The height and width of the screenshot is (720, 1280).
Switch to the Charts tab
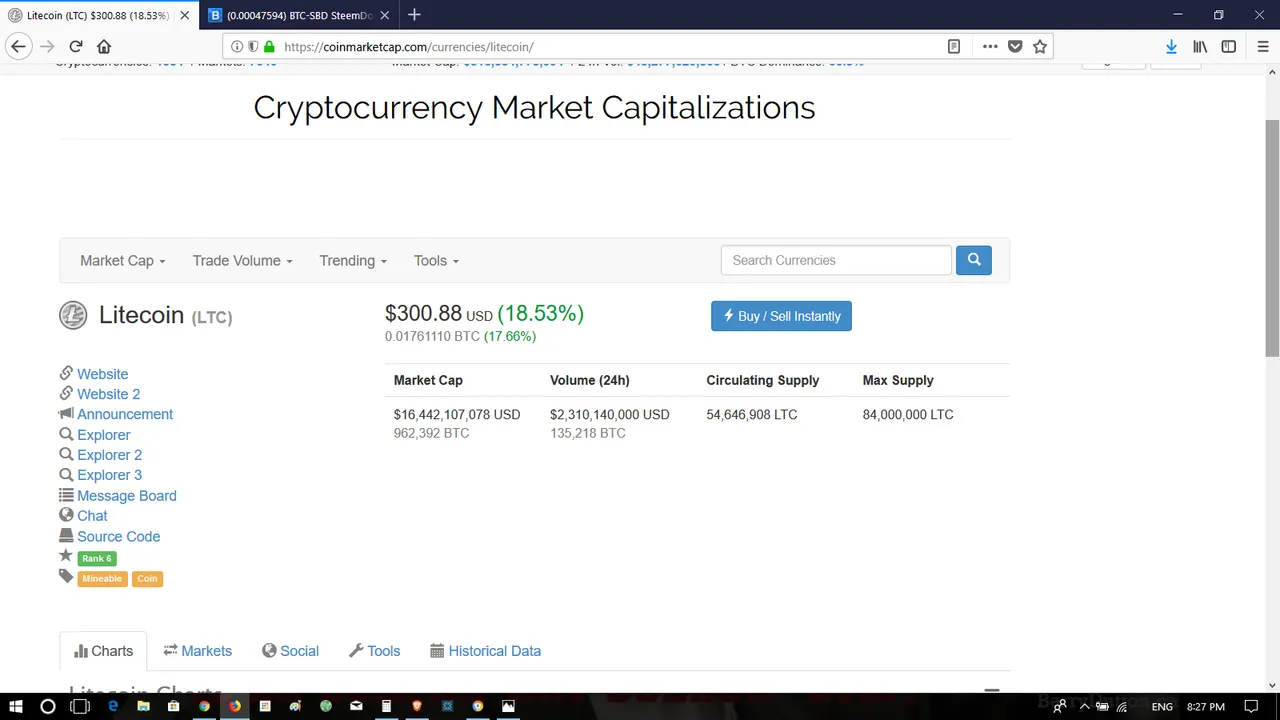pyautogui.click(x=103, y=651)
